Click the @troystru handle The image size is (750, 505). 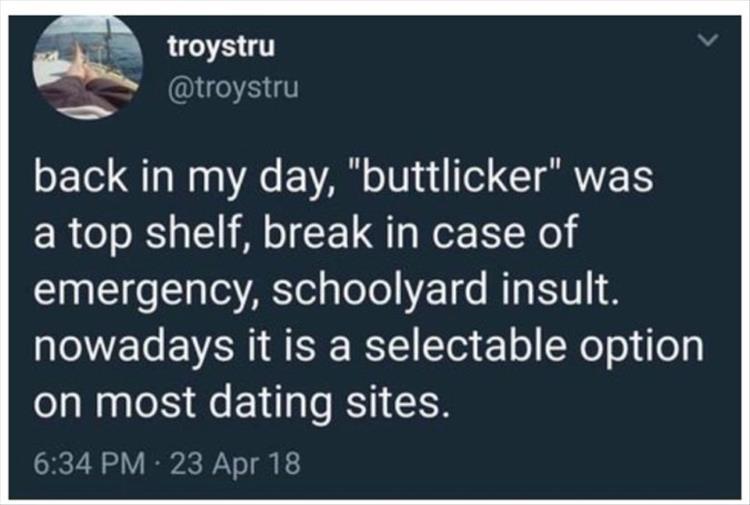coord(233,88)
